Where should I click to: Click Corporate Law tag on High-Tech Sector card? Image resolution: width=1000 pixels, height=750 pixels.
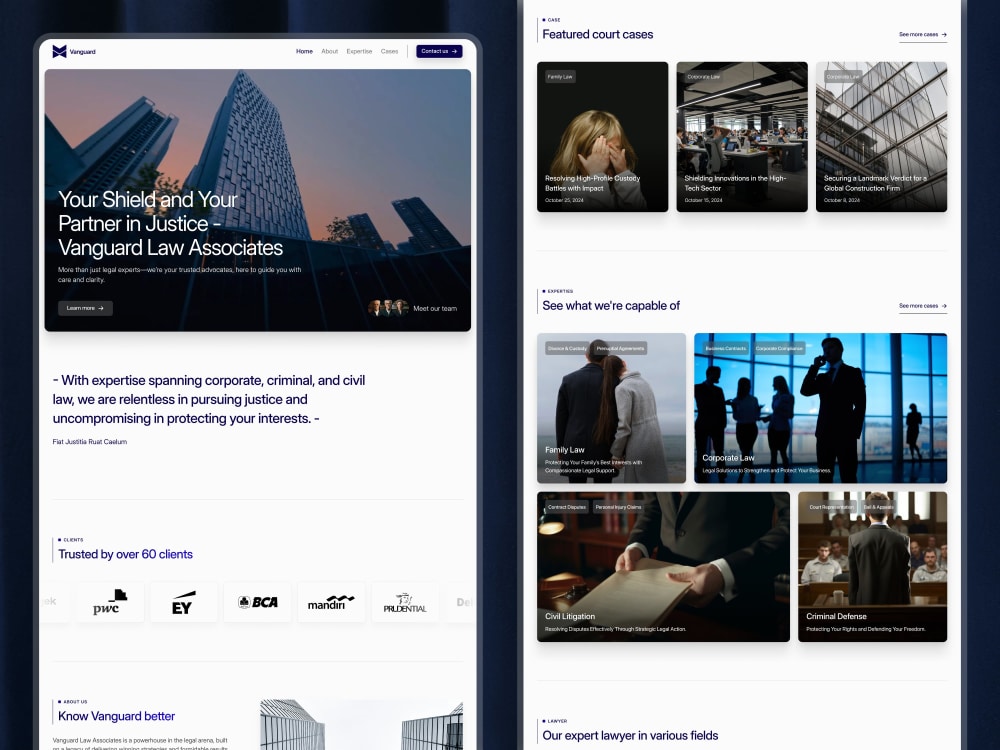click(x=703, y=77)
